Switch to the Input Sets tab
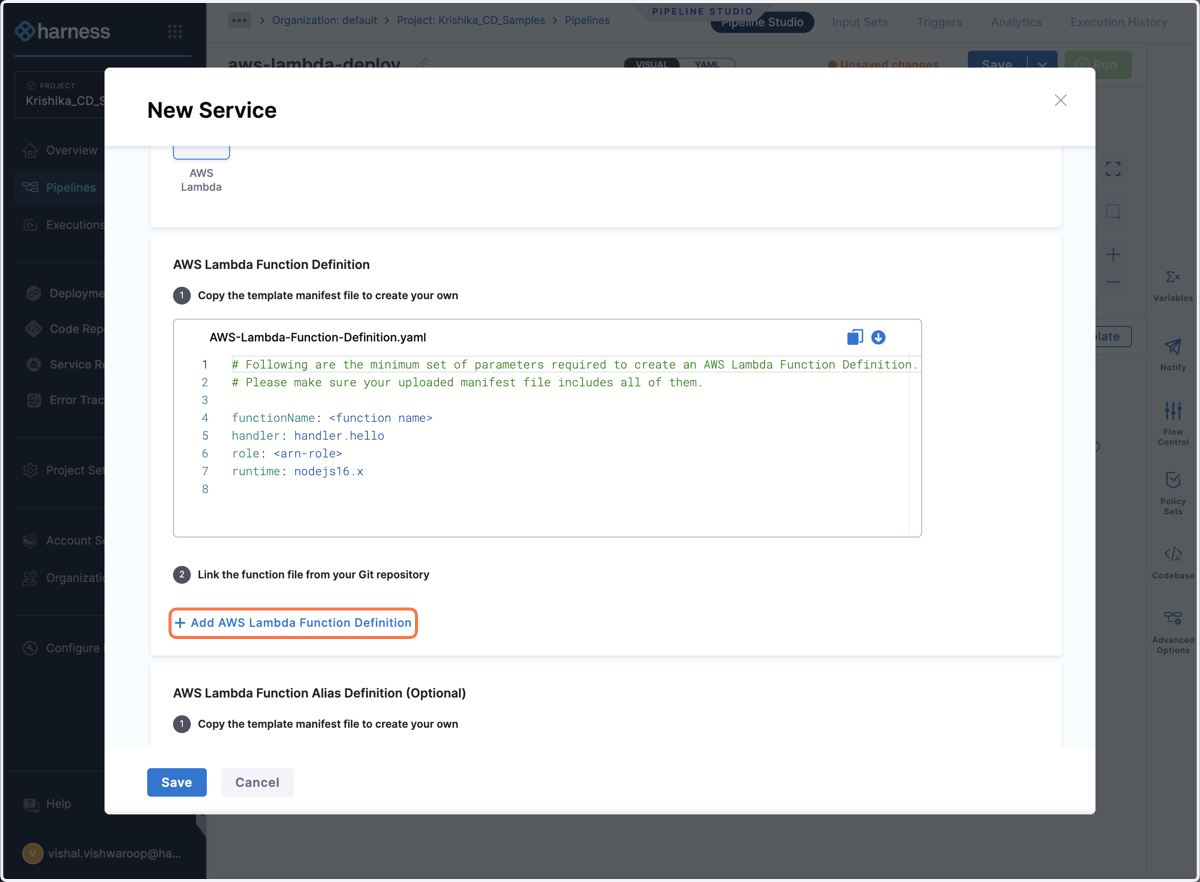 coord(860,22)
